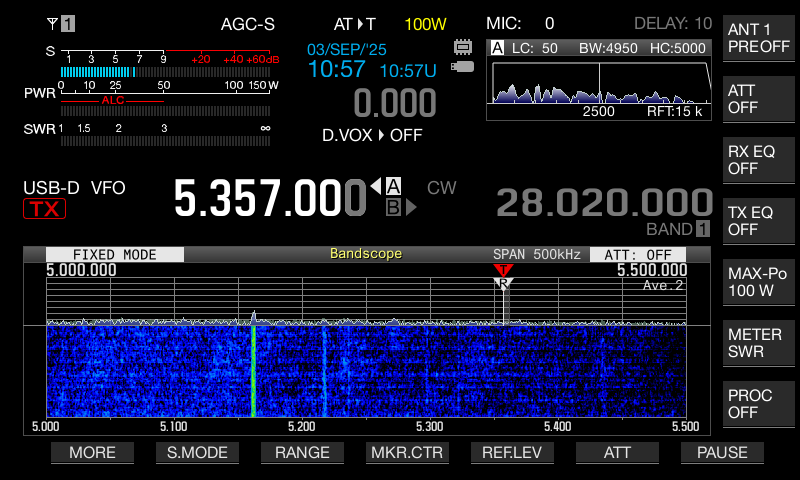Click the MKR.CTR key
The image size is (800, 480).
point(407,452)
